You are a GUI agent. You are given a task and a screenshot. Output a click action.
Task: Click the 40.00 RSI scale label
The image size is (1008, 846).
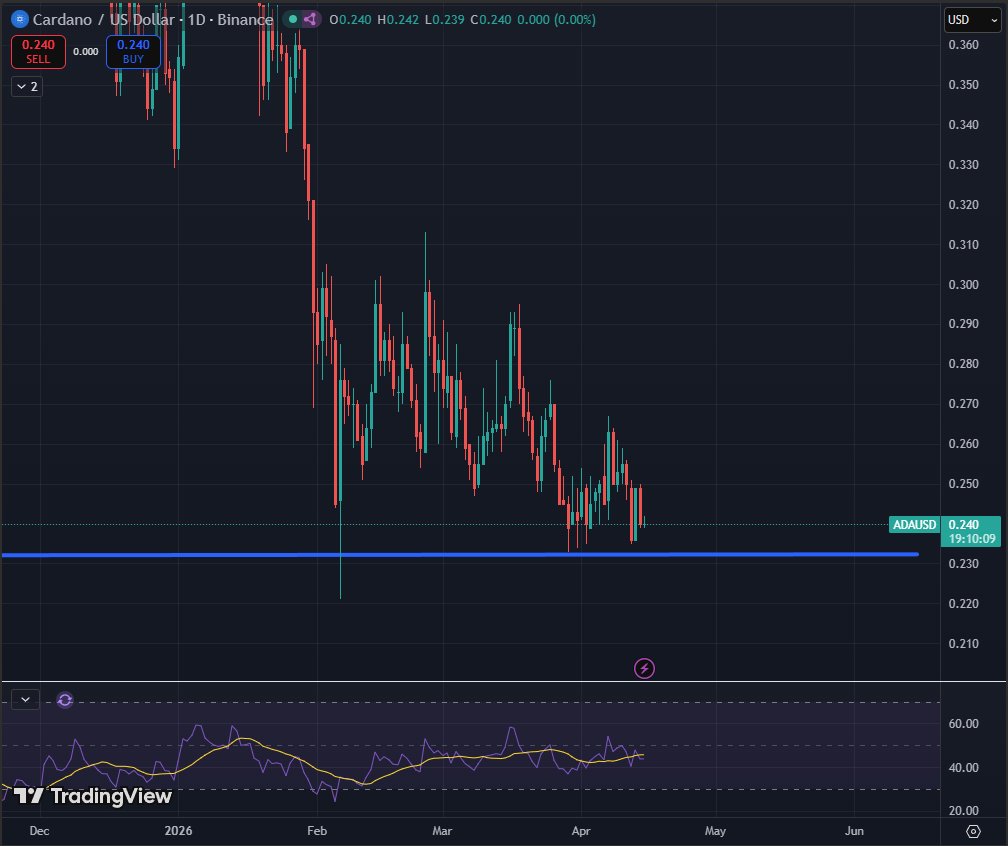[x=964, y=768]
